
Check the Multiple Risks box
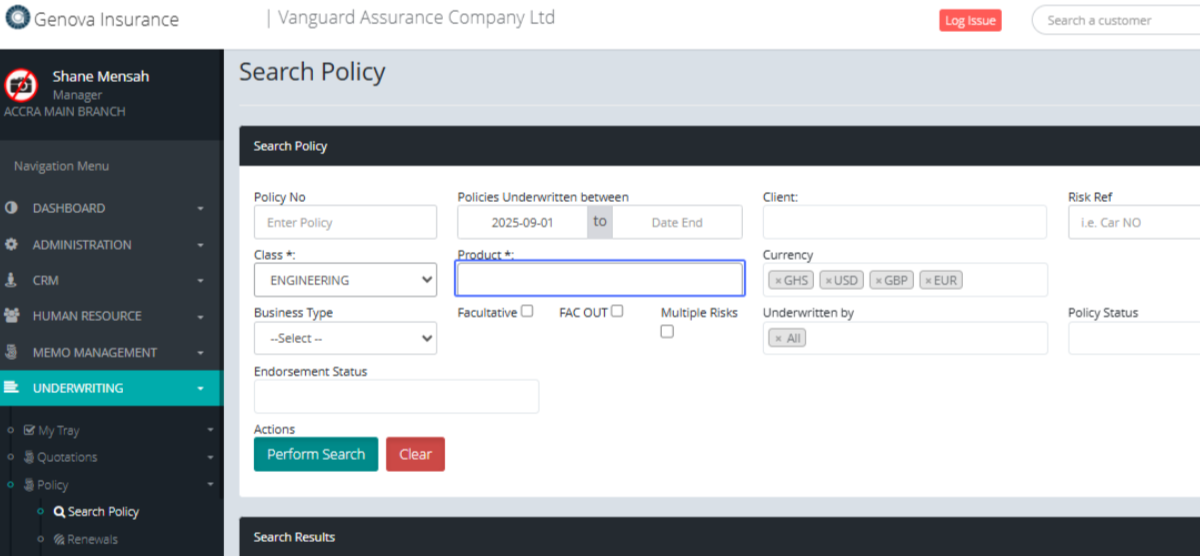[667, 332]
